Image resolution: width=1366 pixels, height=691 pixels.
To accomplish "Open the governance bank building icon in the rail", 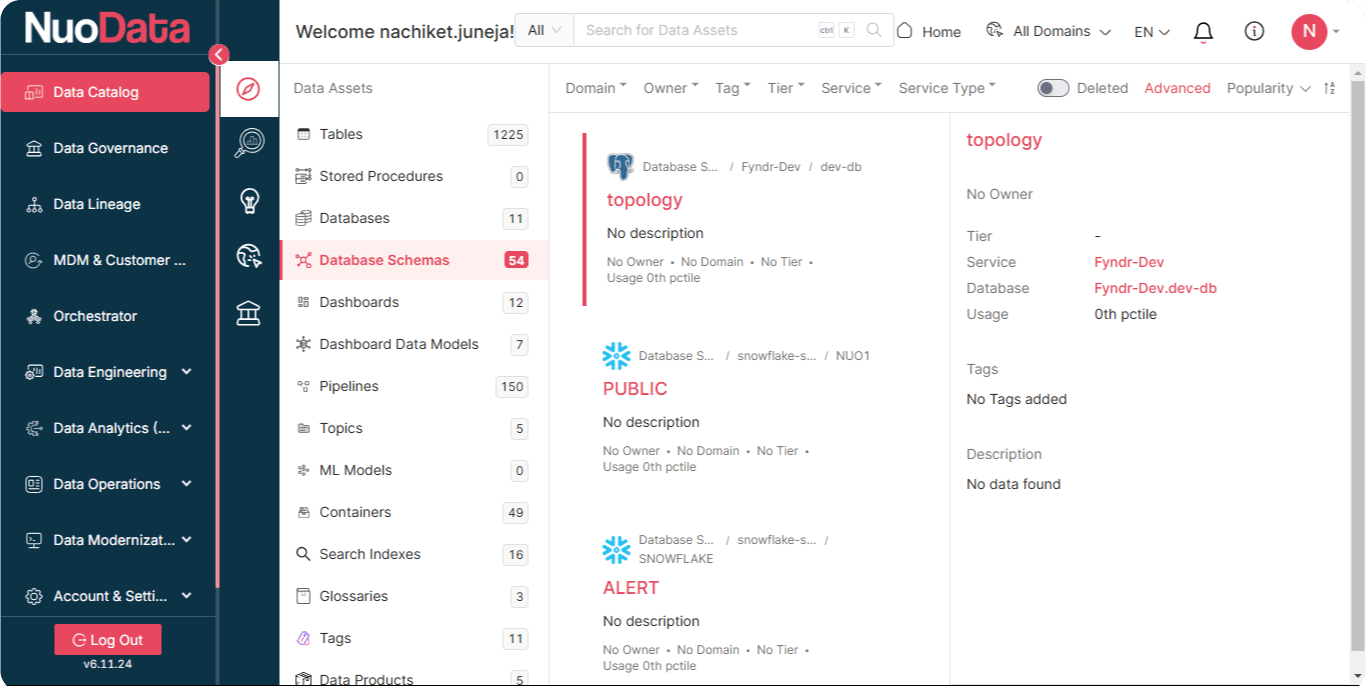I will coord(248,313).
